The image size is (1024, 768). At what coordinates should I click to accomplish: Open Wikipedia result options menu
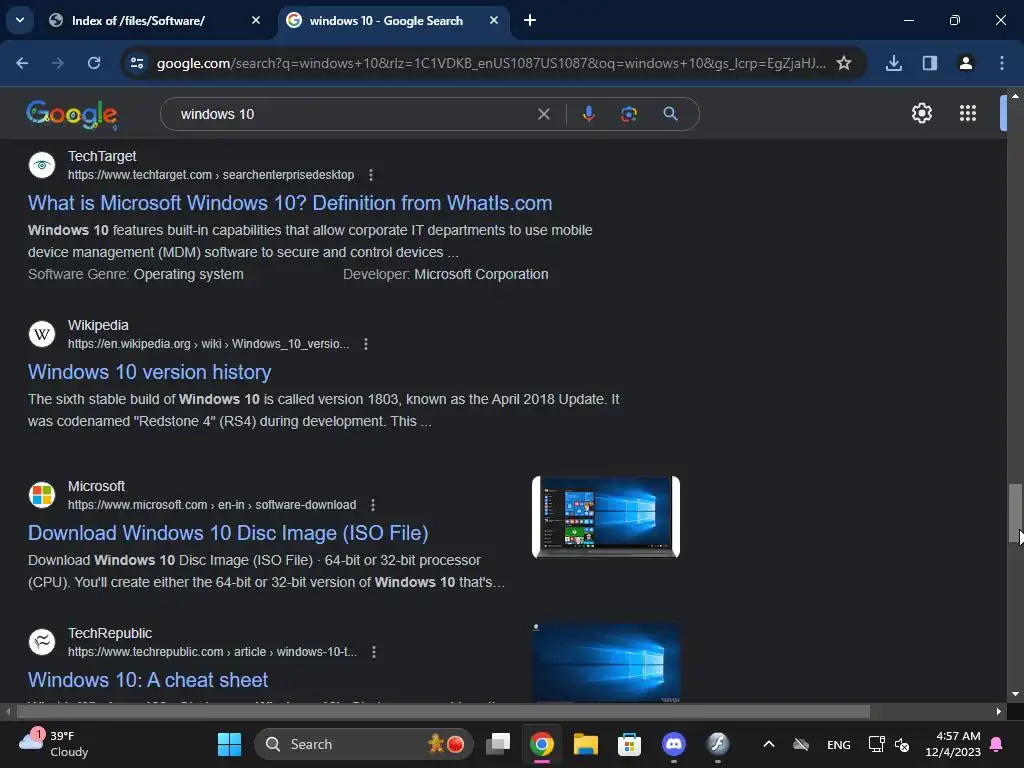tap(366, 344)
